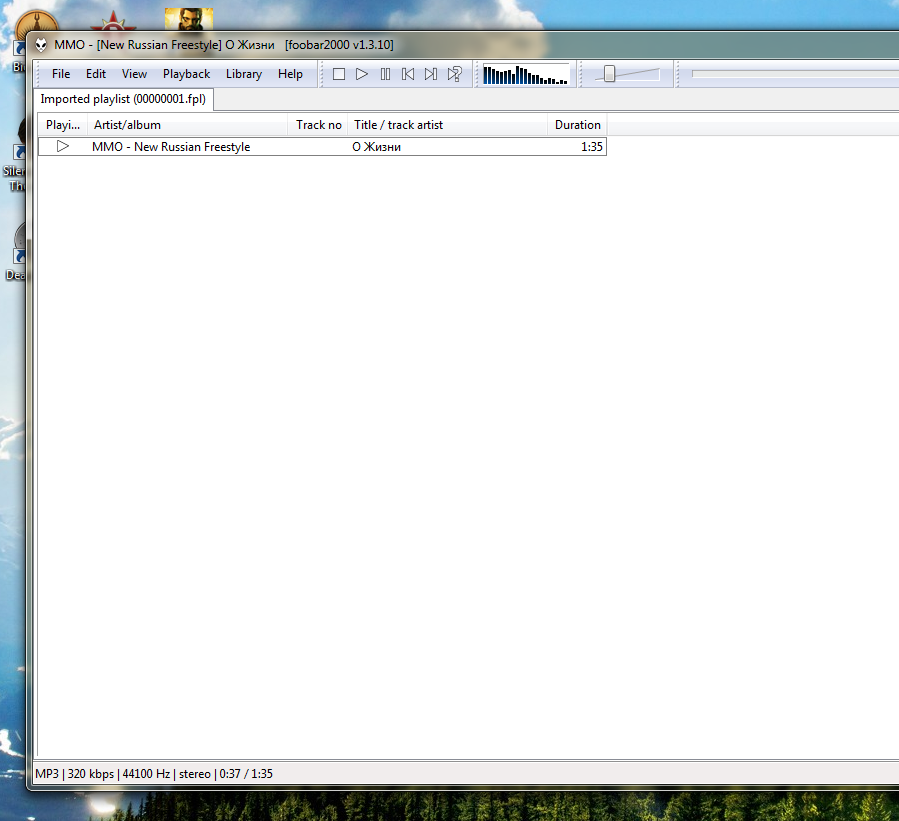Click the seek bar
The image size is (899, 821).
coord(795,74)
